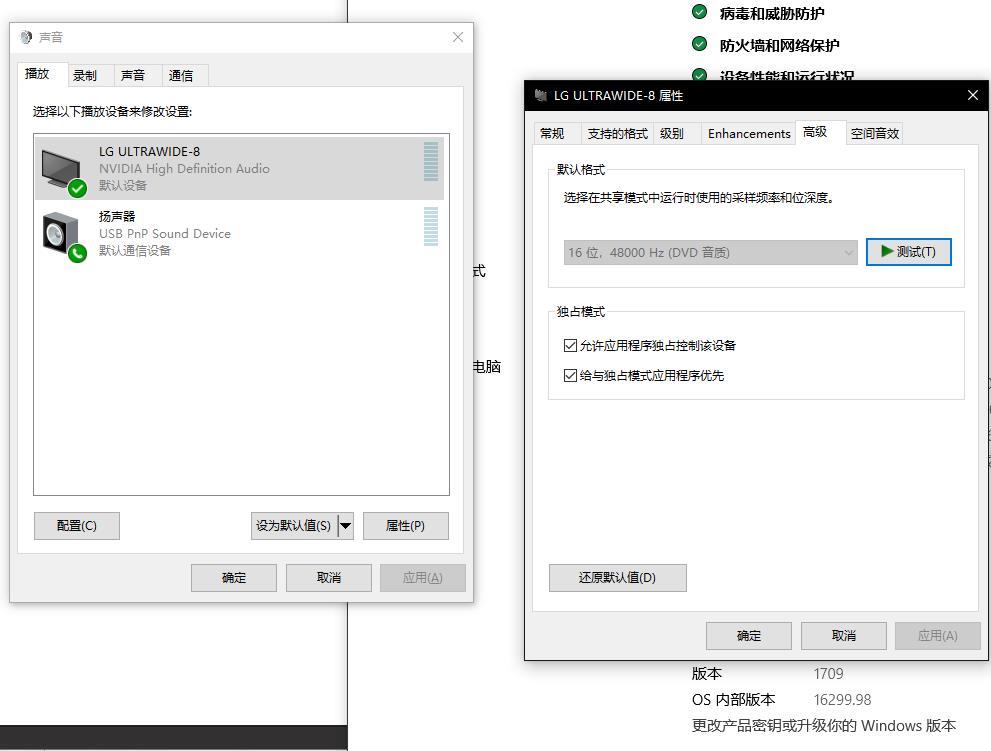Image resolution: width=991 pixels, height=751 pixels.
Task: Click the 测试(T) button
Action: [x=908, y=252]
